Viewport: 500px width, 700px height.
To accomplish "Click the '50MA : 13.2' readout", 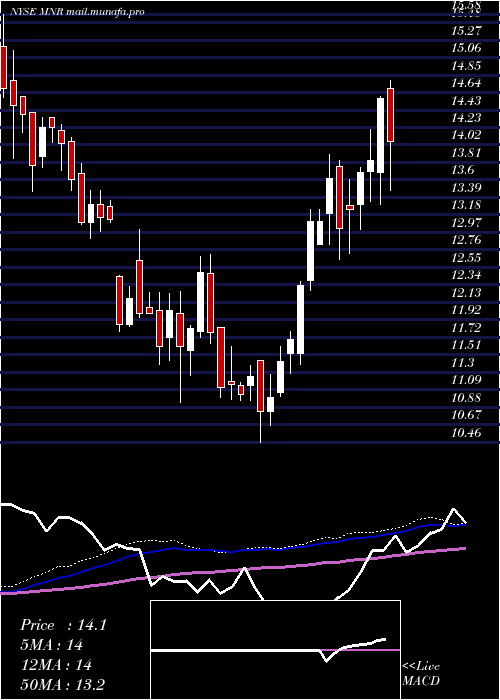I will pos(63,685).
